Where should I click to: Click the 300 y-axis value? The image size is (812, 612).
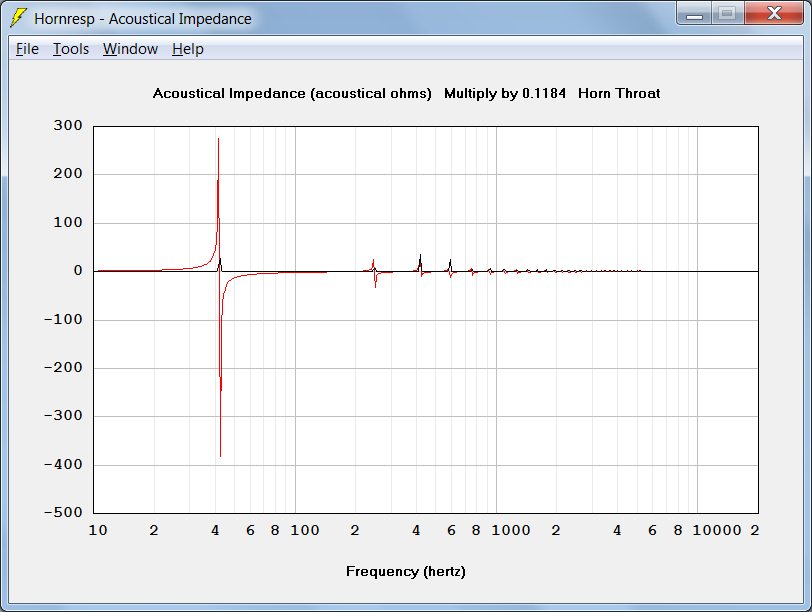pyautogui.click(x=68, y=125)
